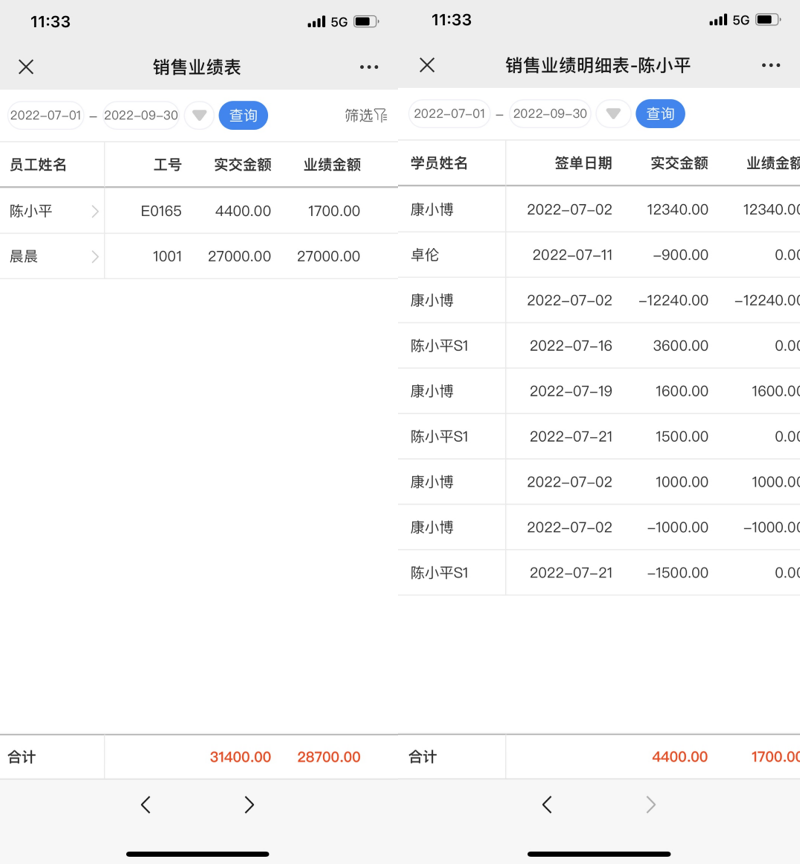Sort by 签单日期 column header
801x864 pixels.
[583, 163]
